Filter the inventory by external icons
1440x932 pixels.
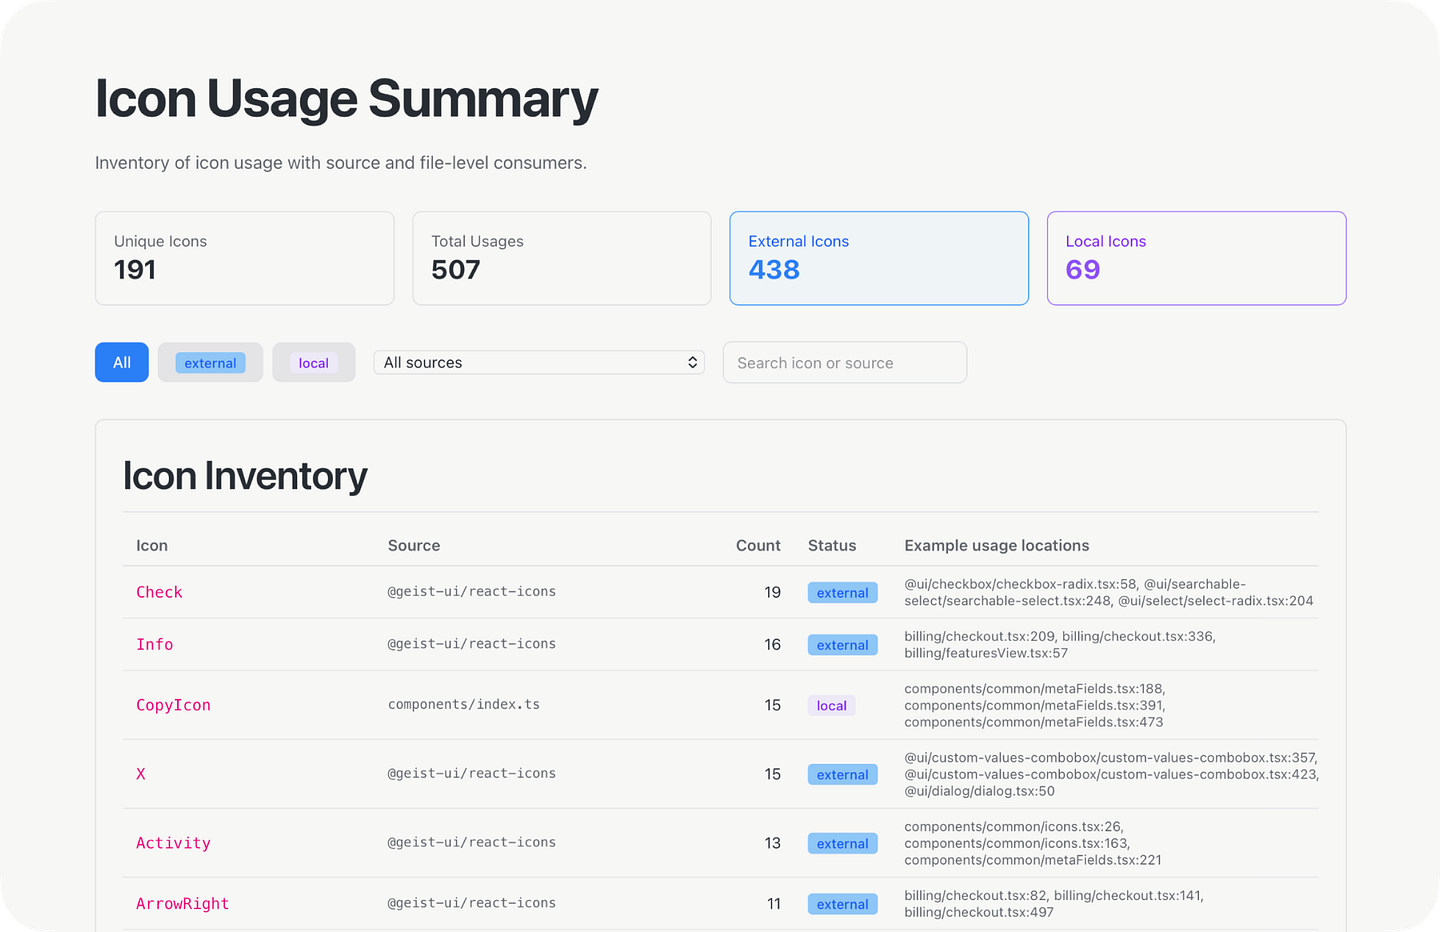pyautogui.click(x=210, y=362)
